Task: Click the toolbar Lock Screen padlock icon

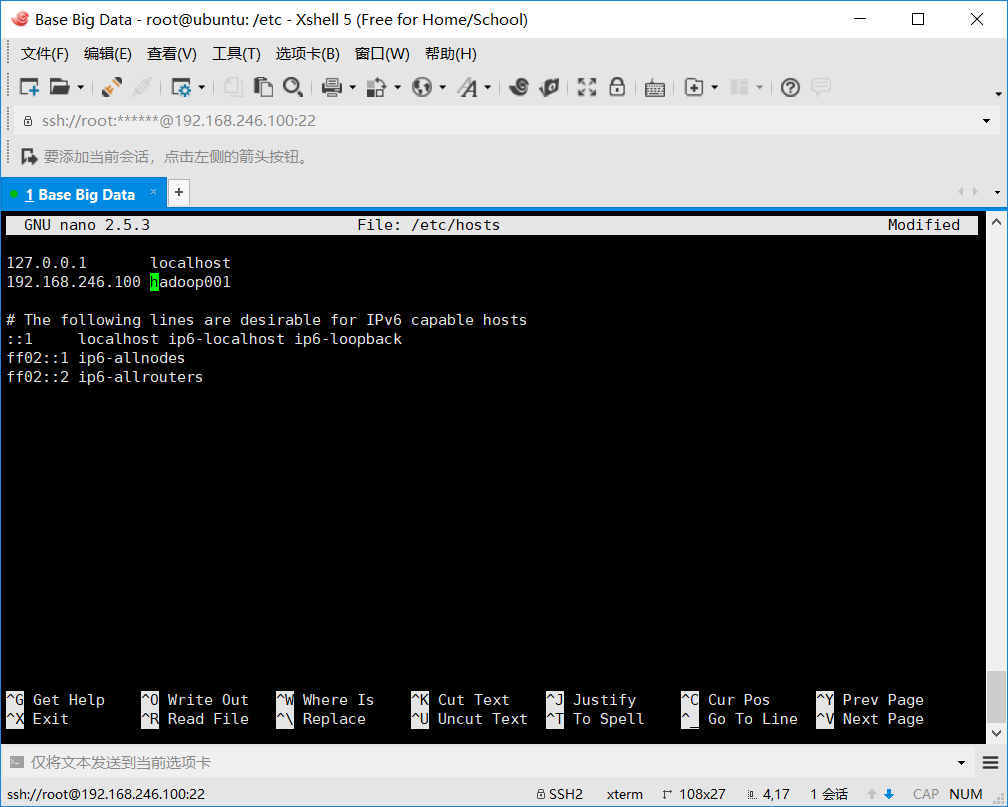Action: (617, 87)
